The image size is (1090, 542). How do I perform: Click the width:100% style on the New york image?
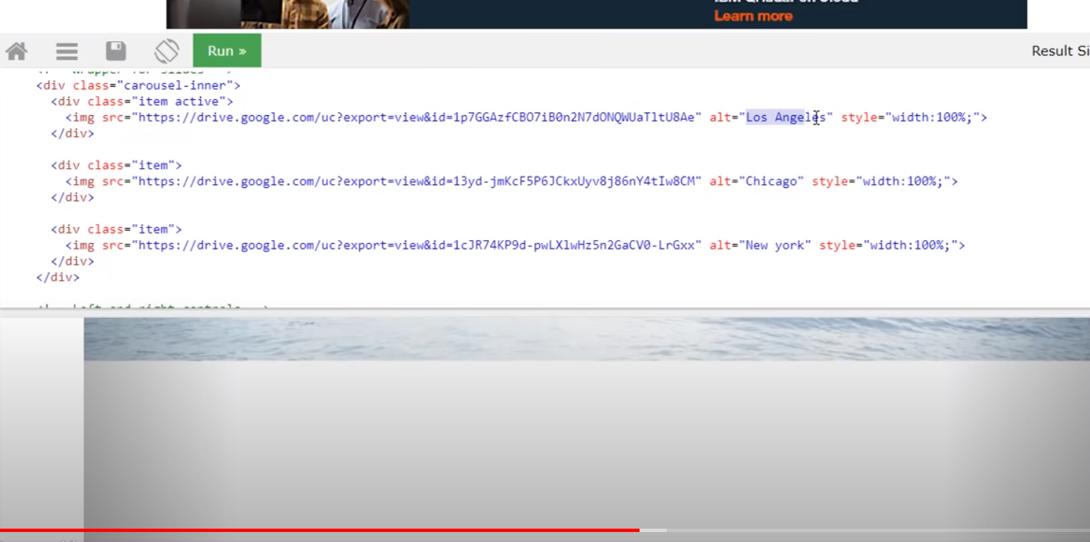[910, 245]
